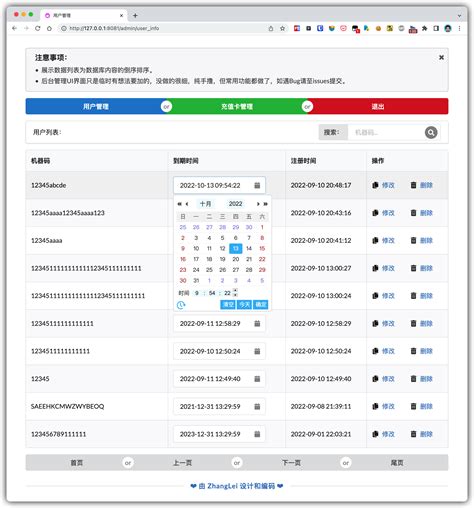Select the minutes field showing 54
Image resolution: width=474 pixels, height=508 pixels.
click(212, 293)
